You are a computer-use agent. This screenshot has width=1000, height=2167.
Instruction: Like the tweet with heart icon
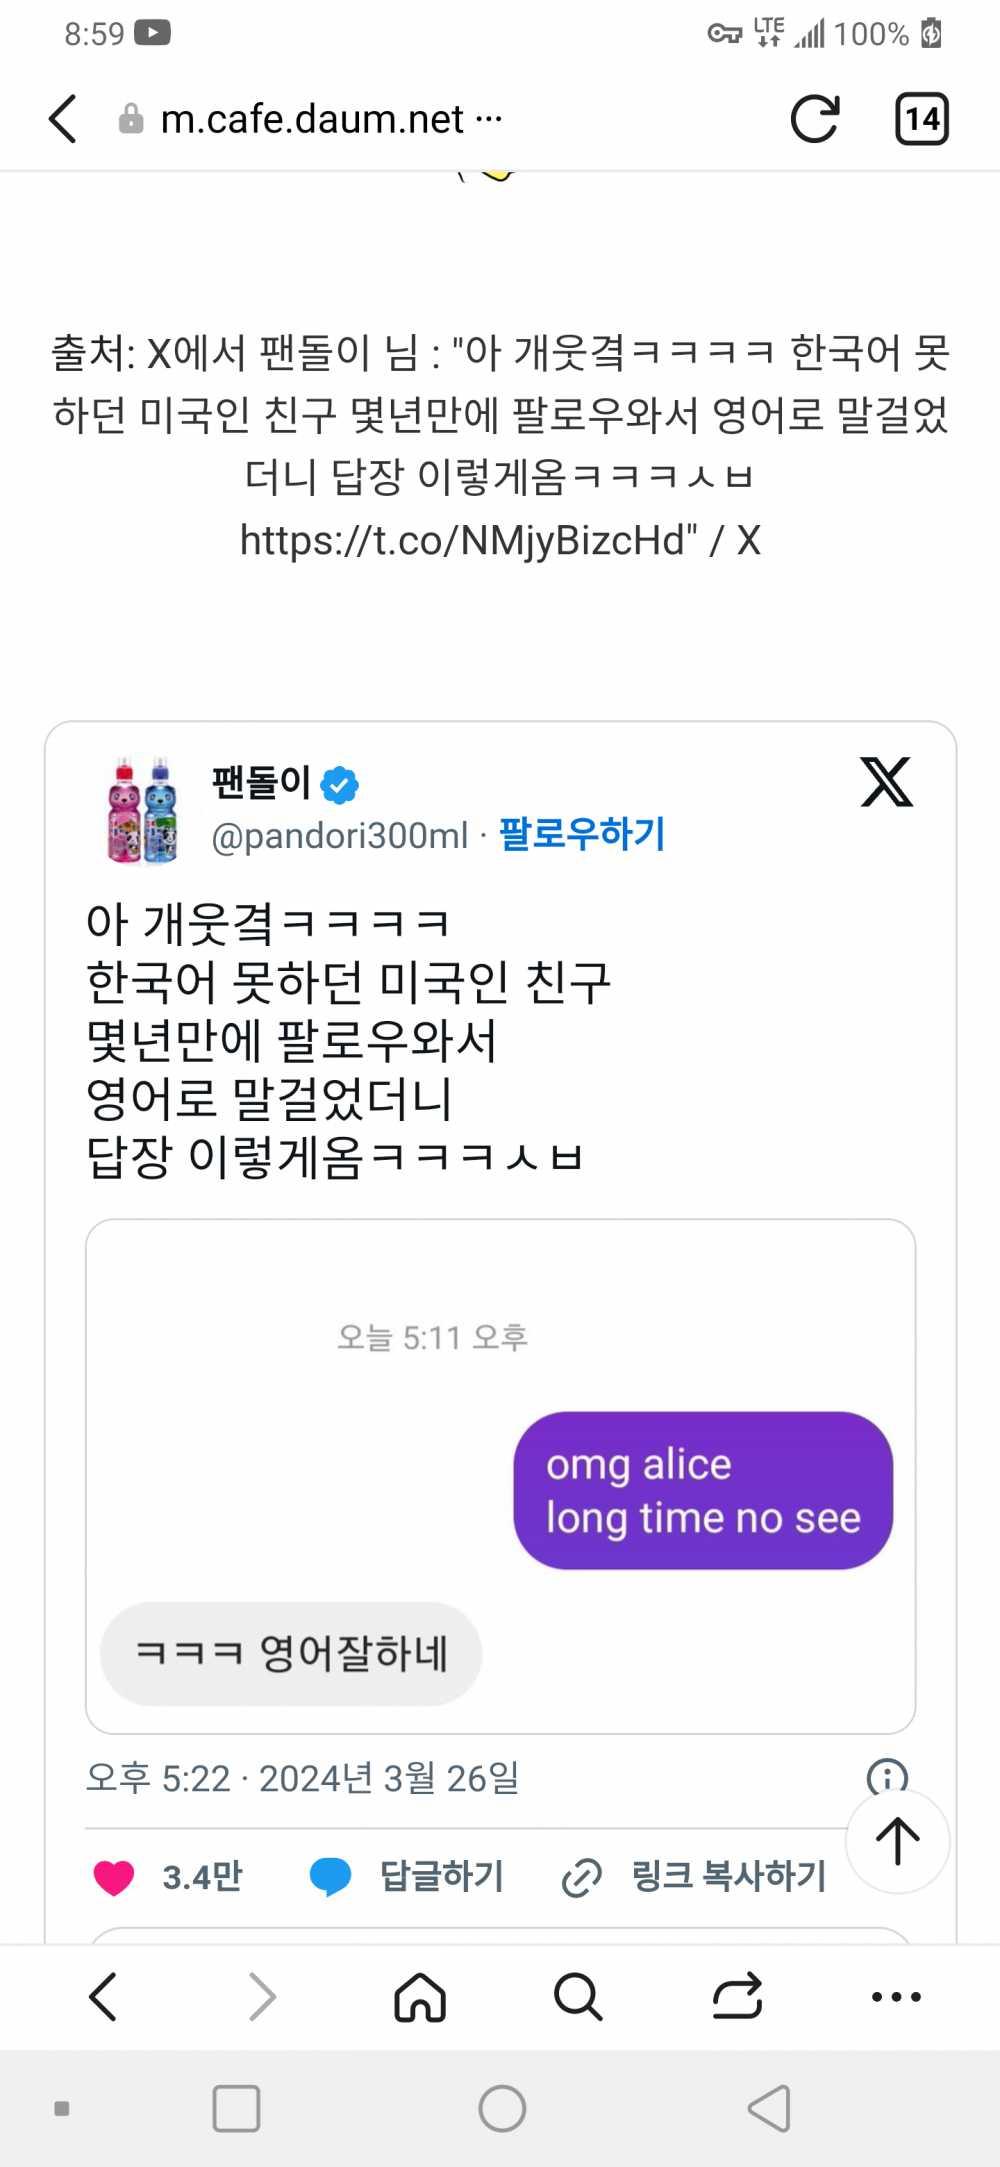pyautogui.click(x=114, y=1877)
